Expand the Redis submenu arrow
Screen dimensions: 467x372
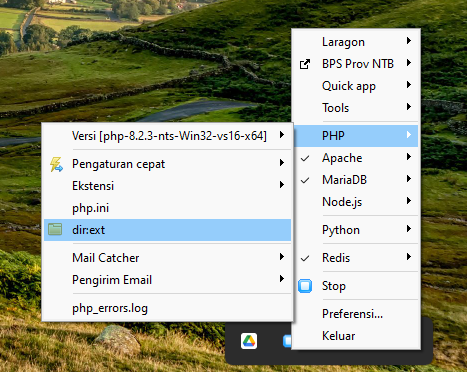[409, 257]
